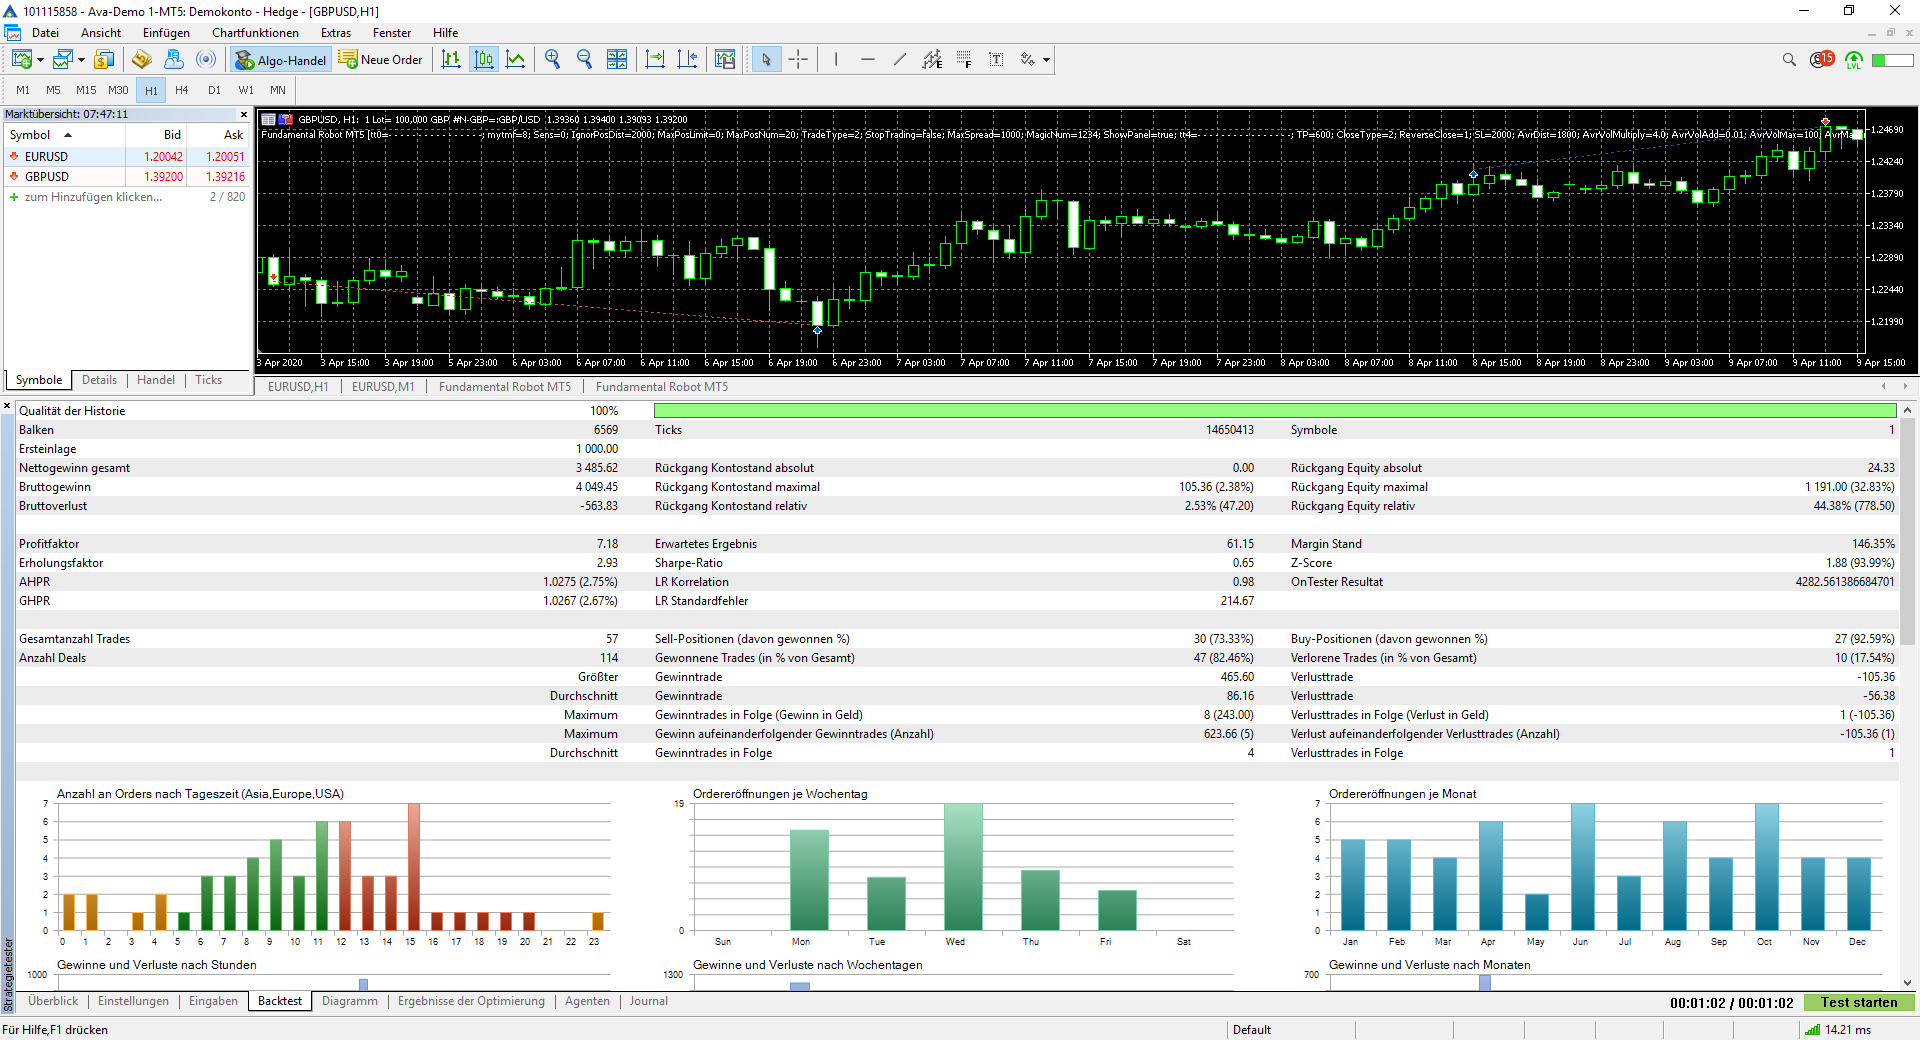Click the Zoom in magnifier icon

[552, 60]
